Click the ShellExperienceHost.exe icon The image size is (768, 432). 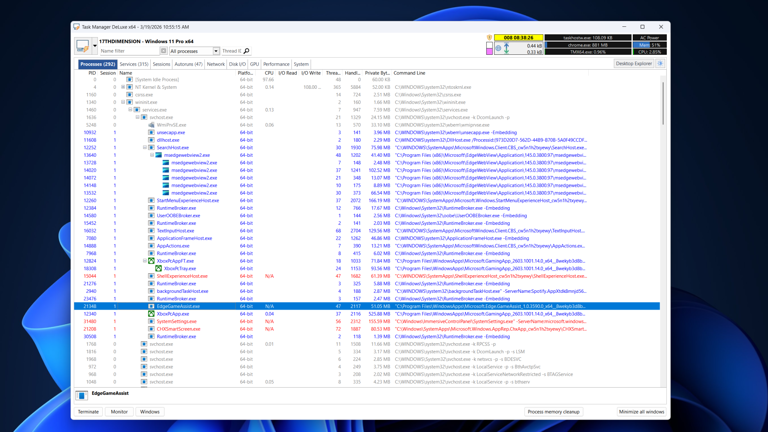[x=151, y=276]
